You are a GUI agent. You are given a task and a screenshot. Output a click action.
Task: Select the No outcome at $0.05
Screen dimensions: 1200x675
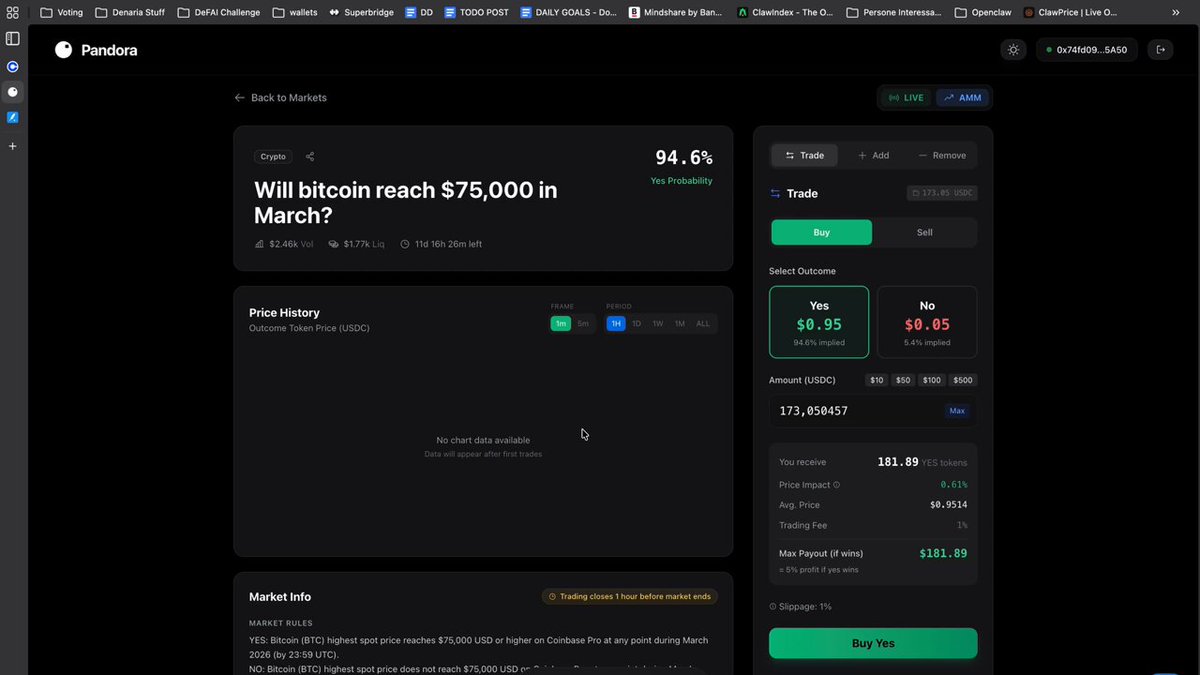tap(926, 321)
